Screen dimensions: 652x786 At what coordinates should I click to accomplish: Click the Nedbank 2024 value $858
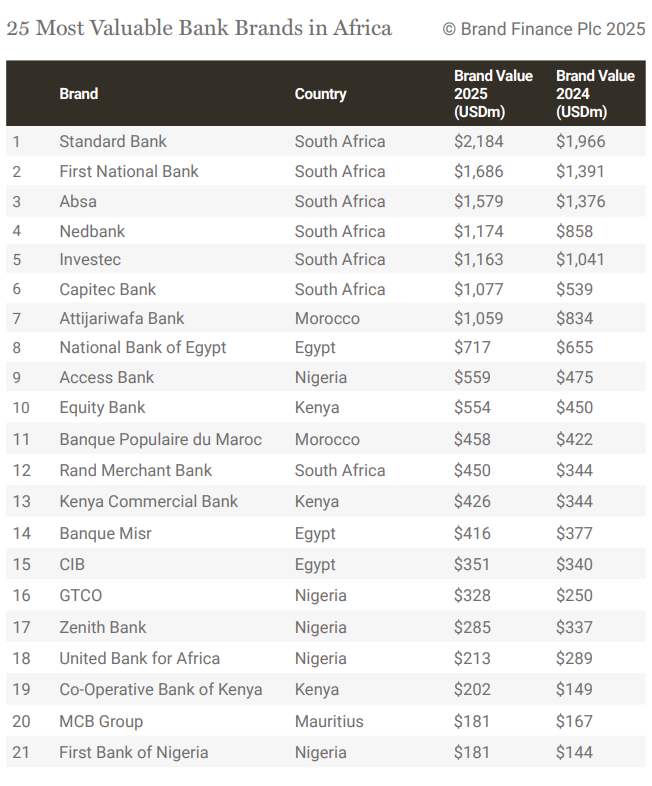575,231
